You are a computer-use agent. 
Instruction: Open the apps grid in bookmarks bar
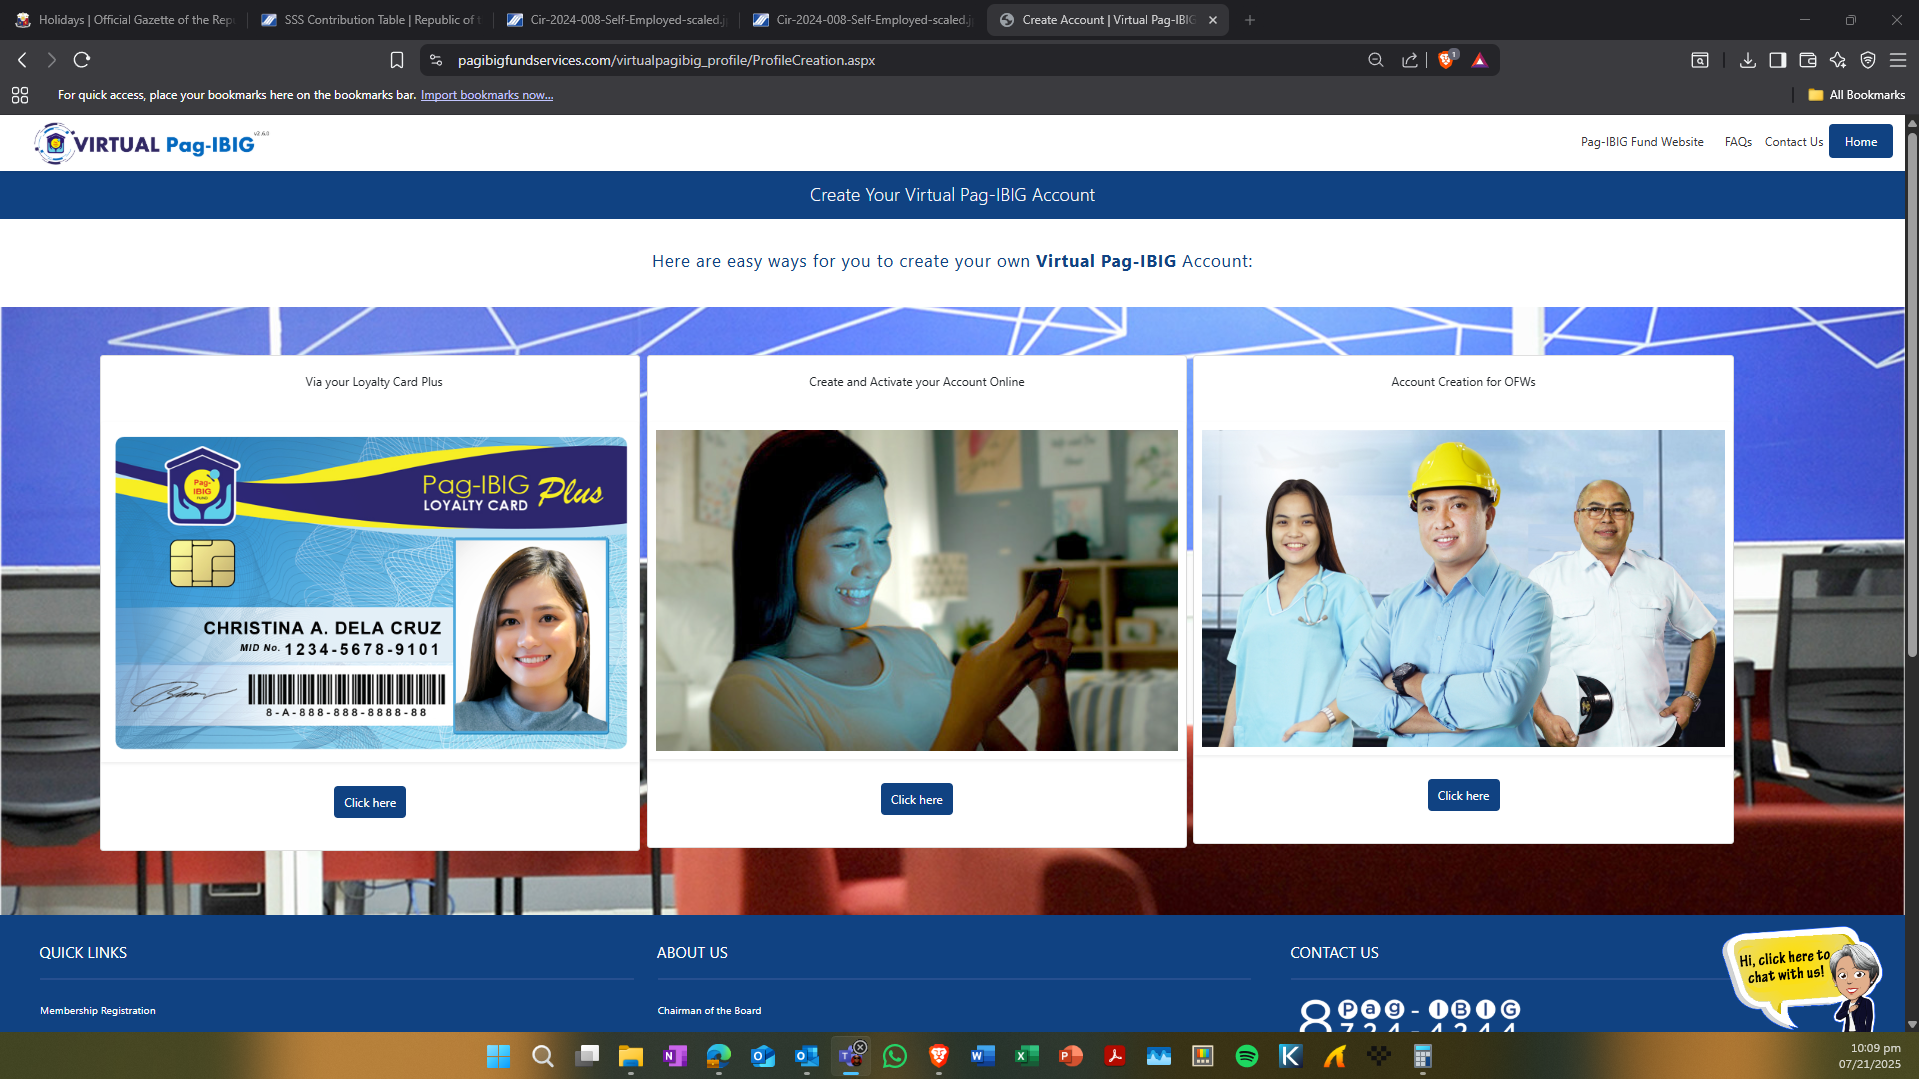[20, 95]
